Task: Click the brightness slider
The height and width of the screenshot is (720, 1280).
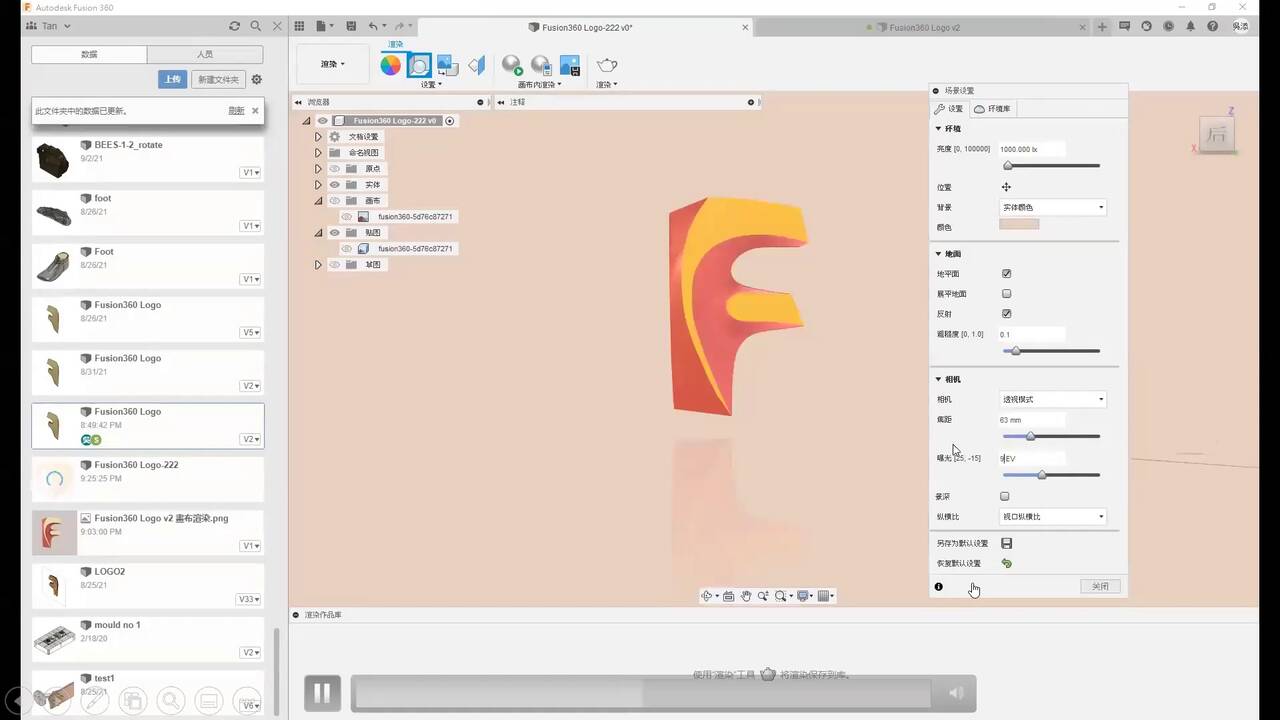Action: 1051,166
